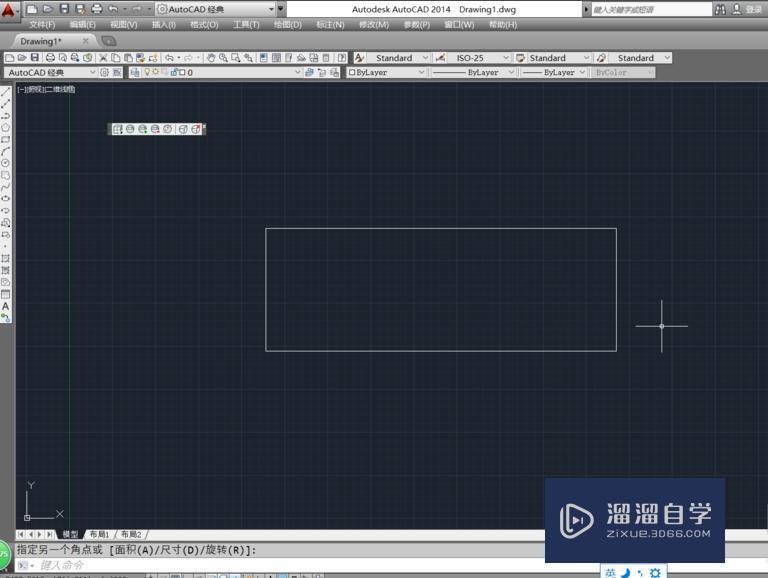Select the Revision Cloud tool

coord(5,175)
